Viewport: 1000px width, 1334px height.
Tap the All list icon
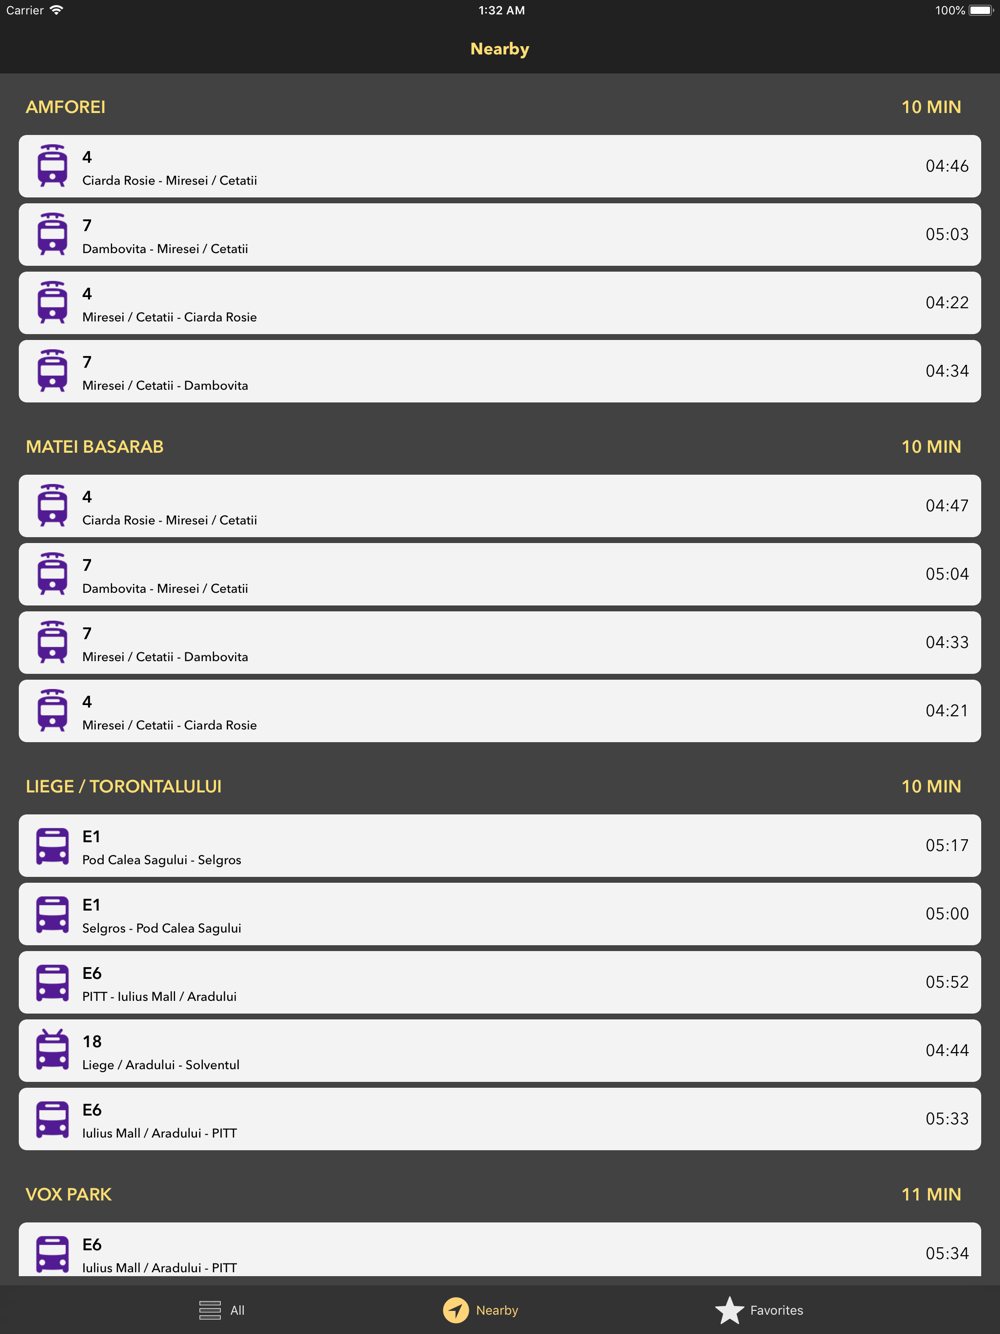tap(210, 1310)
